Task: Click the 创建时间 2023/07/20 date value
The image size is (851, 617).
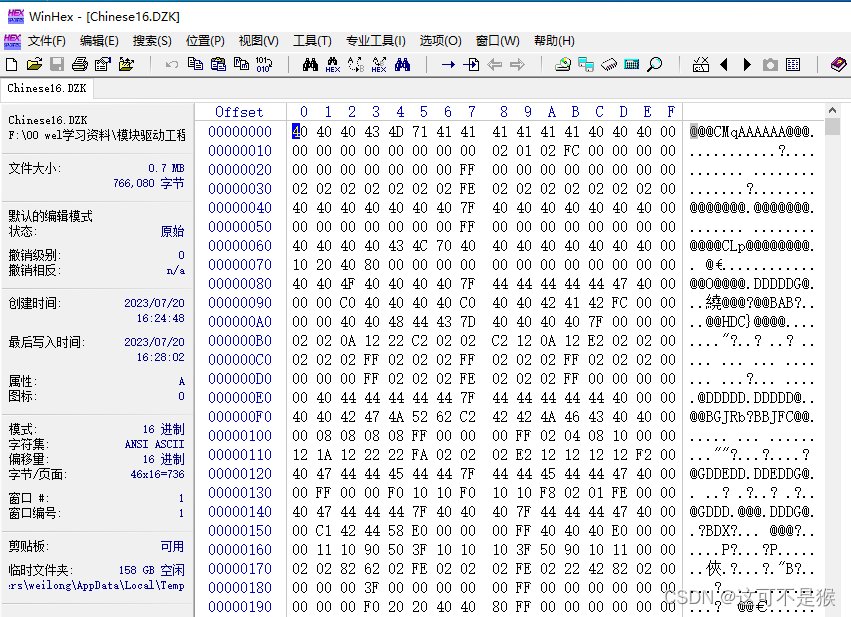Action: 154,303
